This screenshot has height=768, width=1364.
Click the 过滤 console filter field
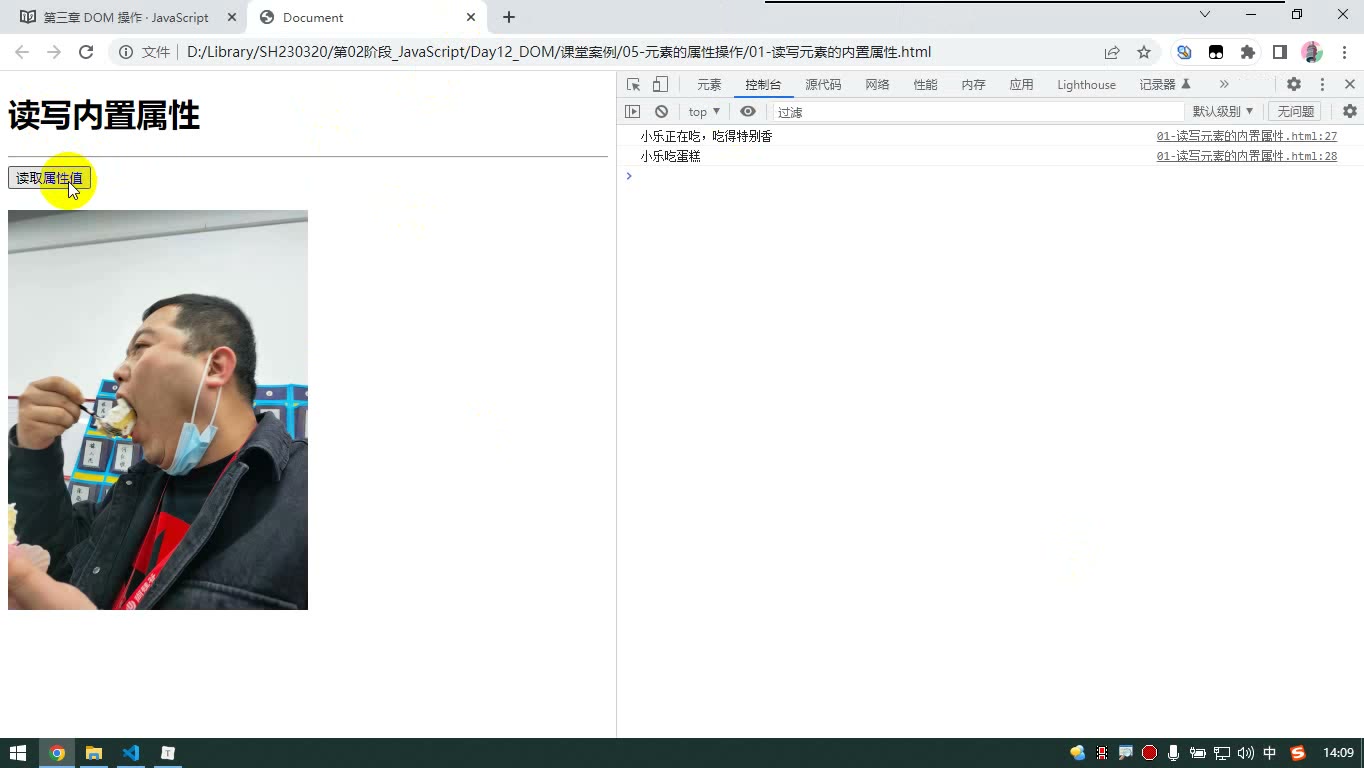click(x=978, y=112)
